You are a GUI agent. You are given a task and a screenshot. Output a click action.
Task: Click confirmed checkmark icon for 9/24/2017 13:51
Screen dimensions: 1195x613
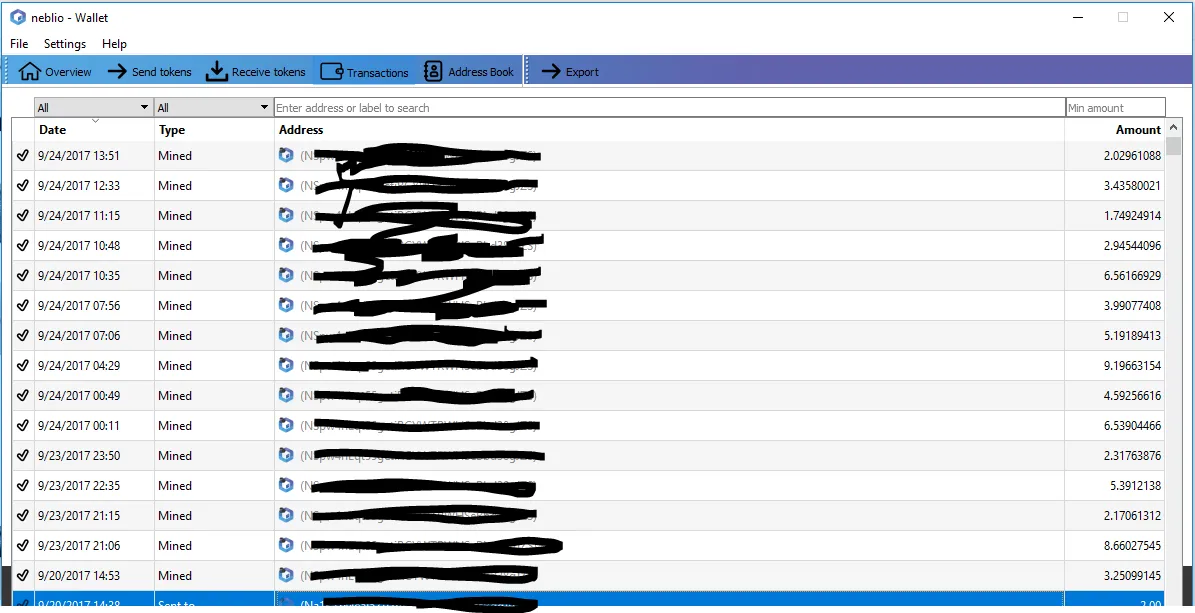(x=23, y=156)
